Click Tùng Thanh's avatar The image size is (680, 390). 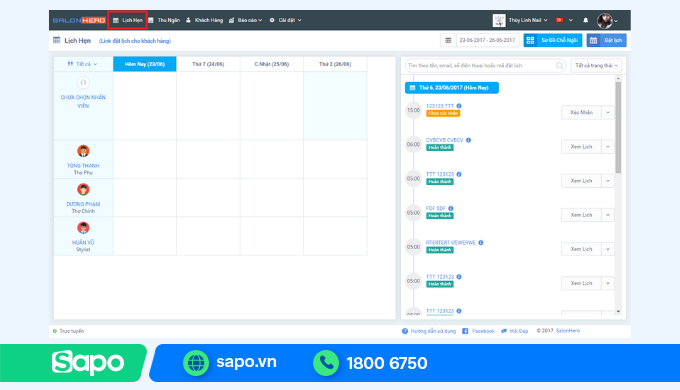(83, 151)
